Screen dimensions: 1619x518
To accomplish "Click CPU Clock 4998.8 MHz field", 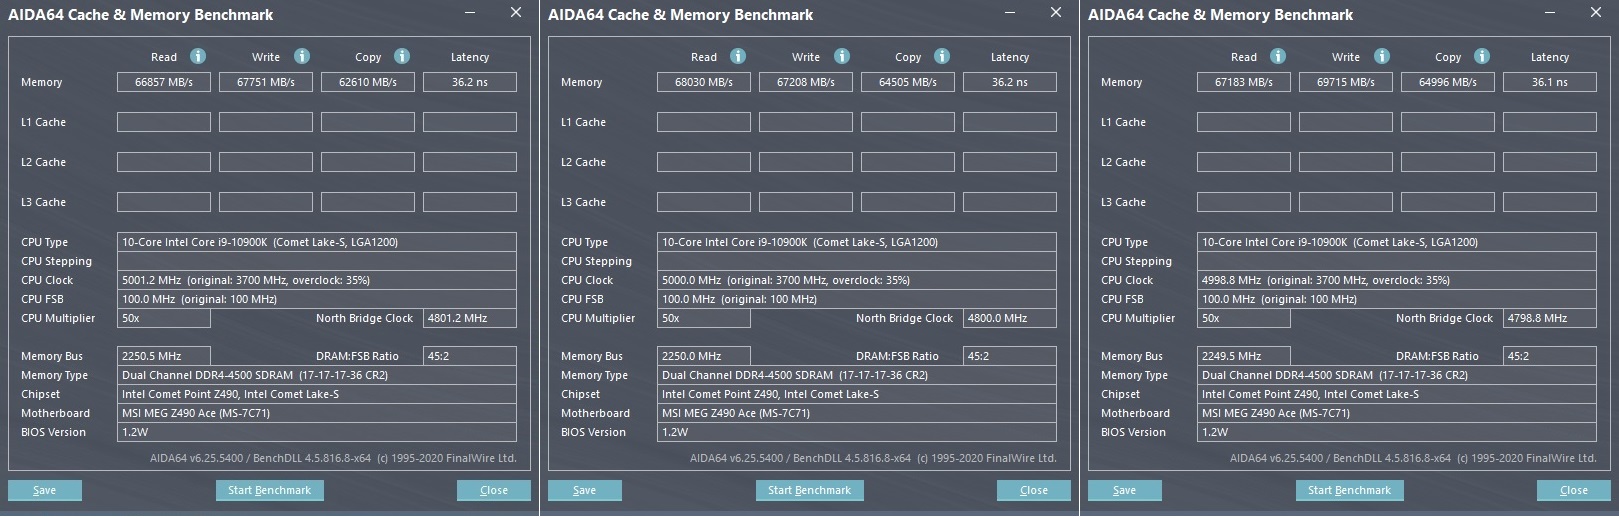I will tap(1397, 280).
